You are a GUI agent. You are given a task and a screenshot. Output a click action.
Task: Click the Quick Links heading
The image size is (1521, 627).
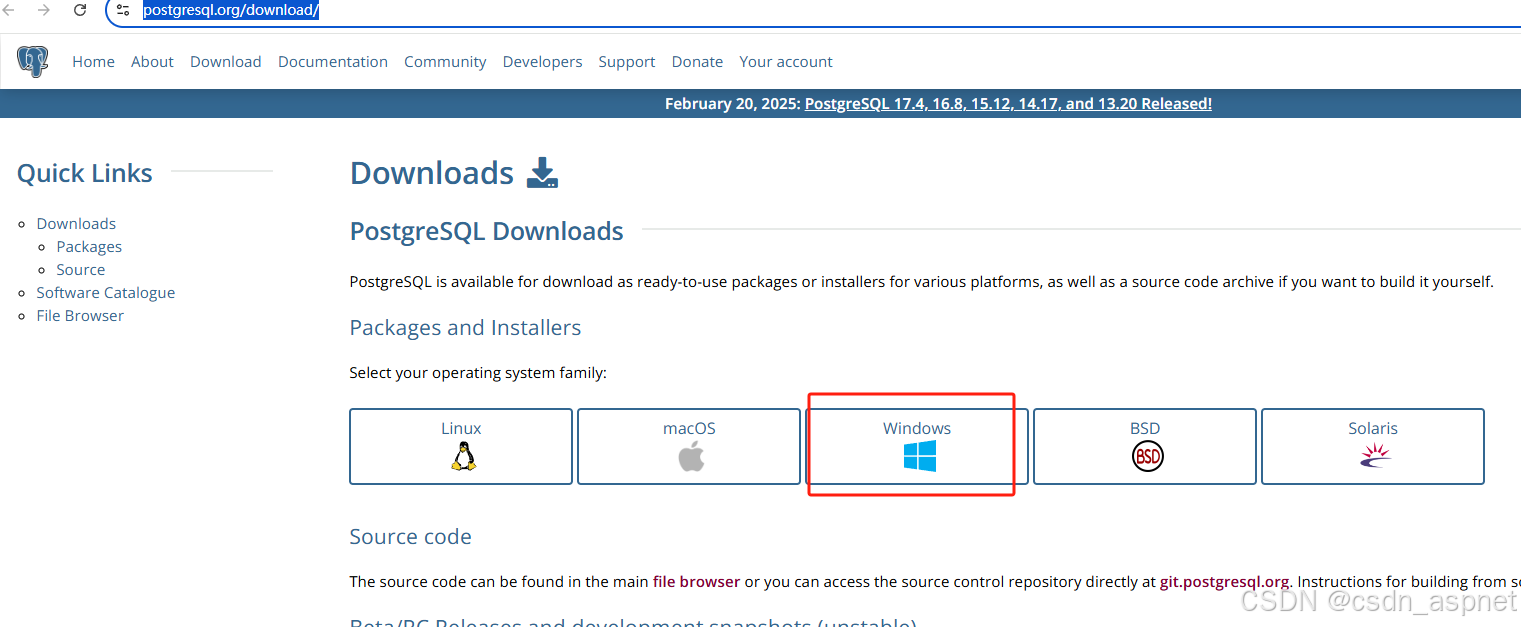pyautogui.click(x=85, y=173)
